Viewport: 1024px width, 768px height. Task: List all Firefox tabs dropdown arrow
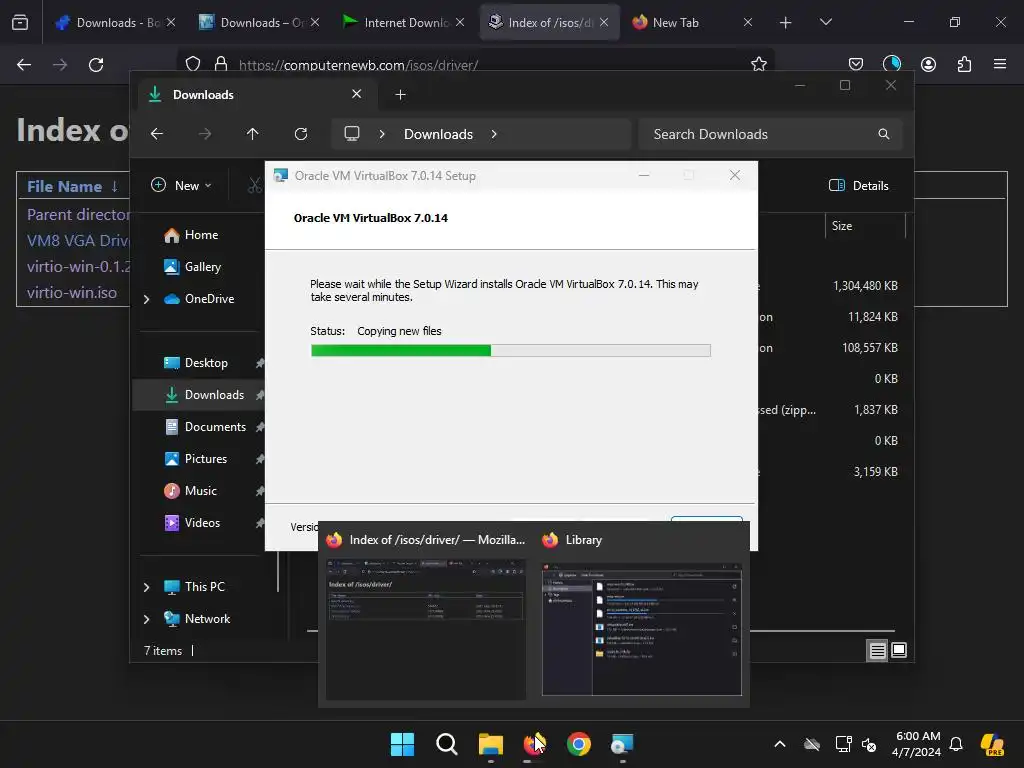(x=825, y=22)
